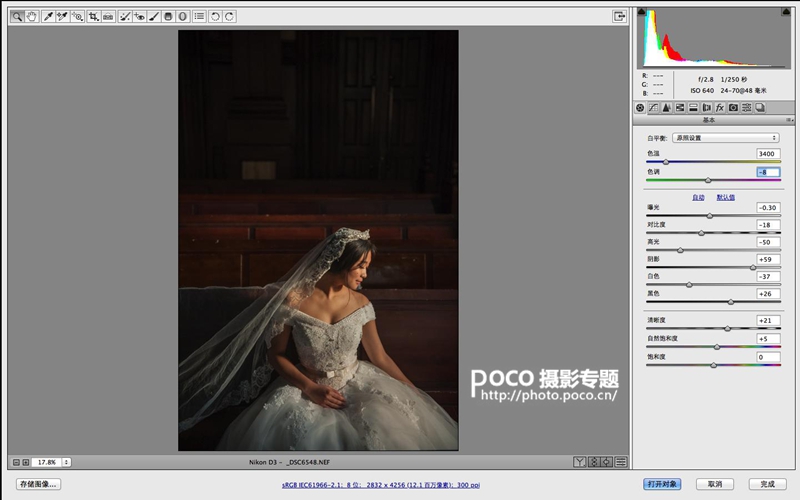800x500 pixels.
Task: Switch to the HSL/Grayscale tab
Action: [x=680, y=108]
